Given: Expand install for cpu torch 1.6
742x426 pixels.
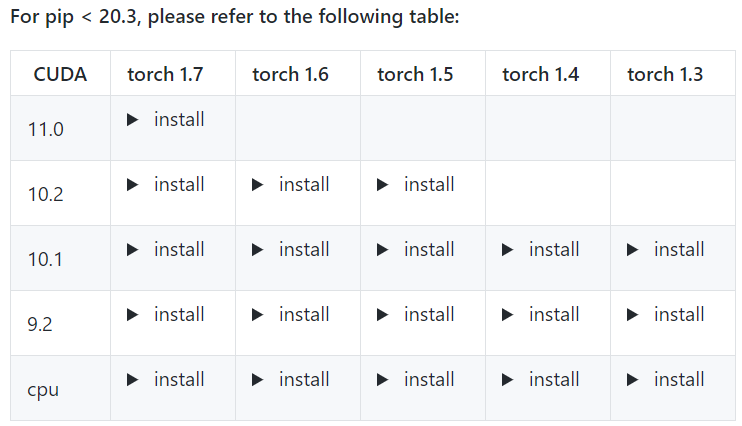Looking at the screenshot, I should [x=292, y=380].
